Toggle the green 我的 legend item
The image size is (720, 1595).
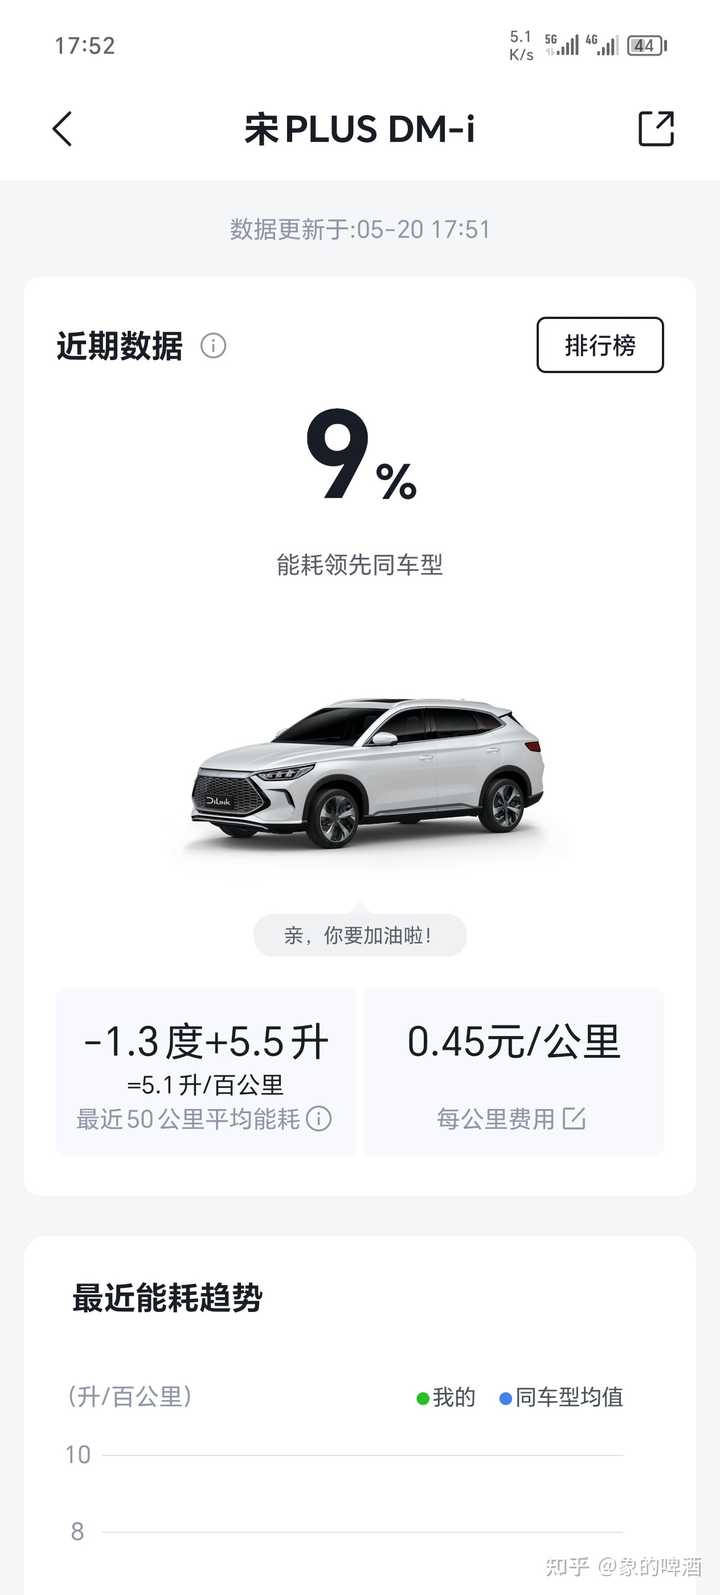(446, 1397)
